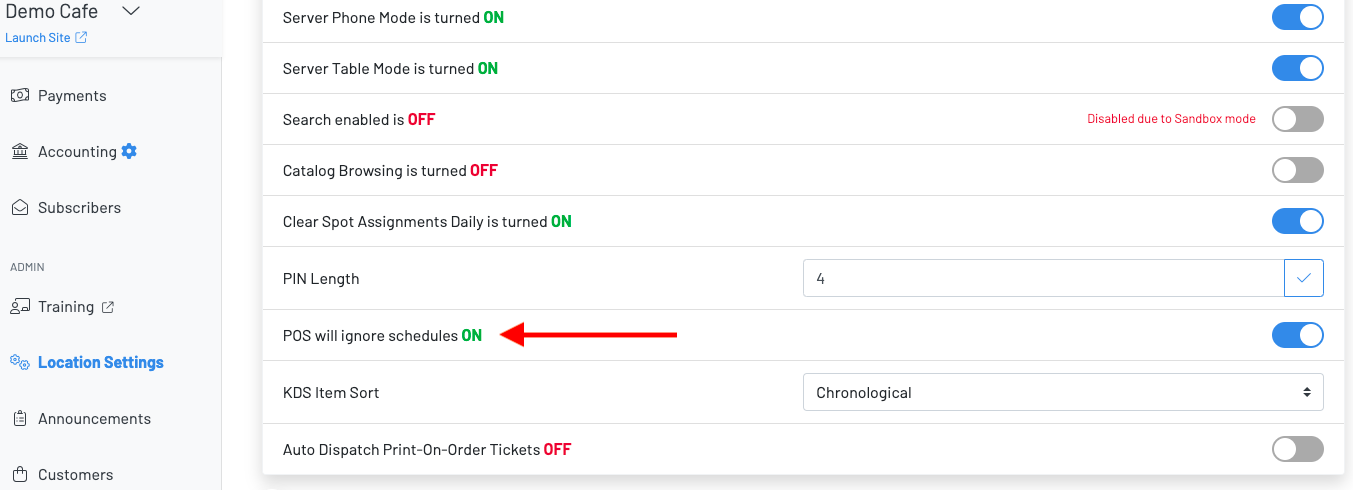Expand the Demo Cafe location chevron
Image resolution: width=1353 pixels, height=490 pixels.
[131, 12]
